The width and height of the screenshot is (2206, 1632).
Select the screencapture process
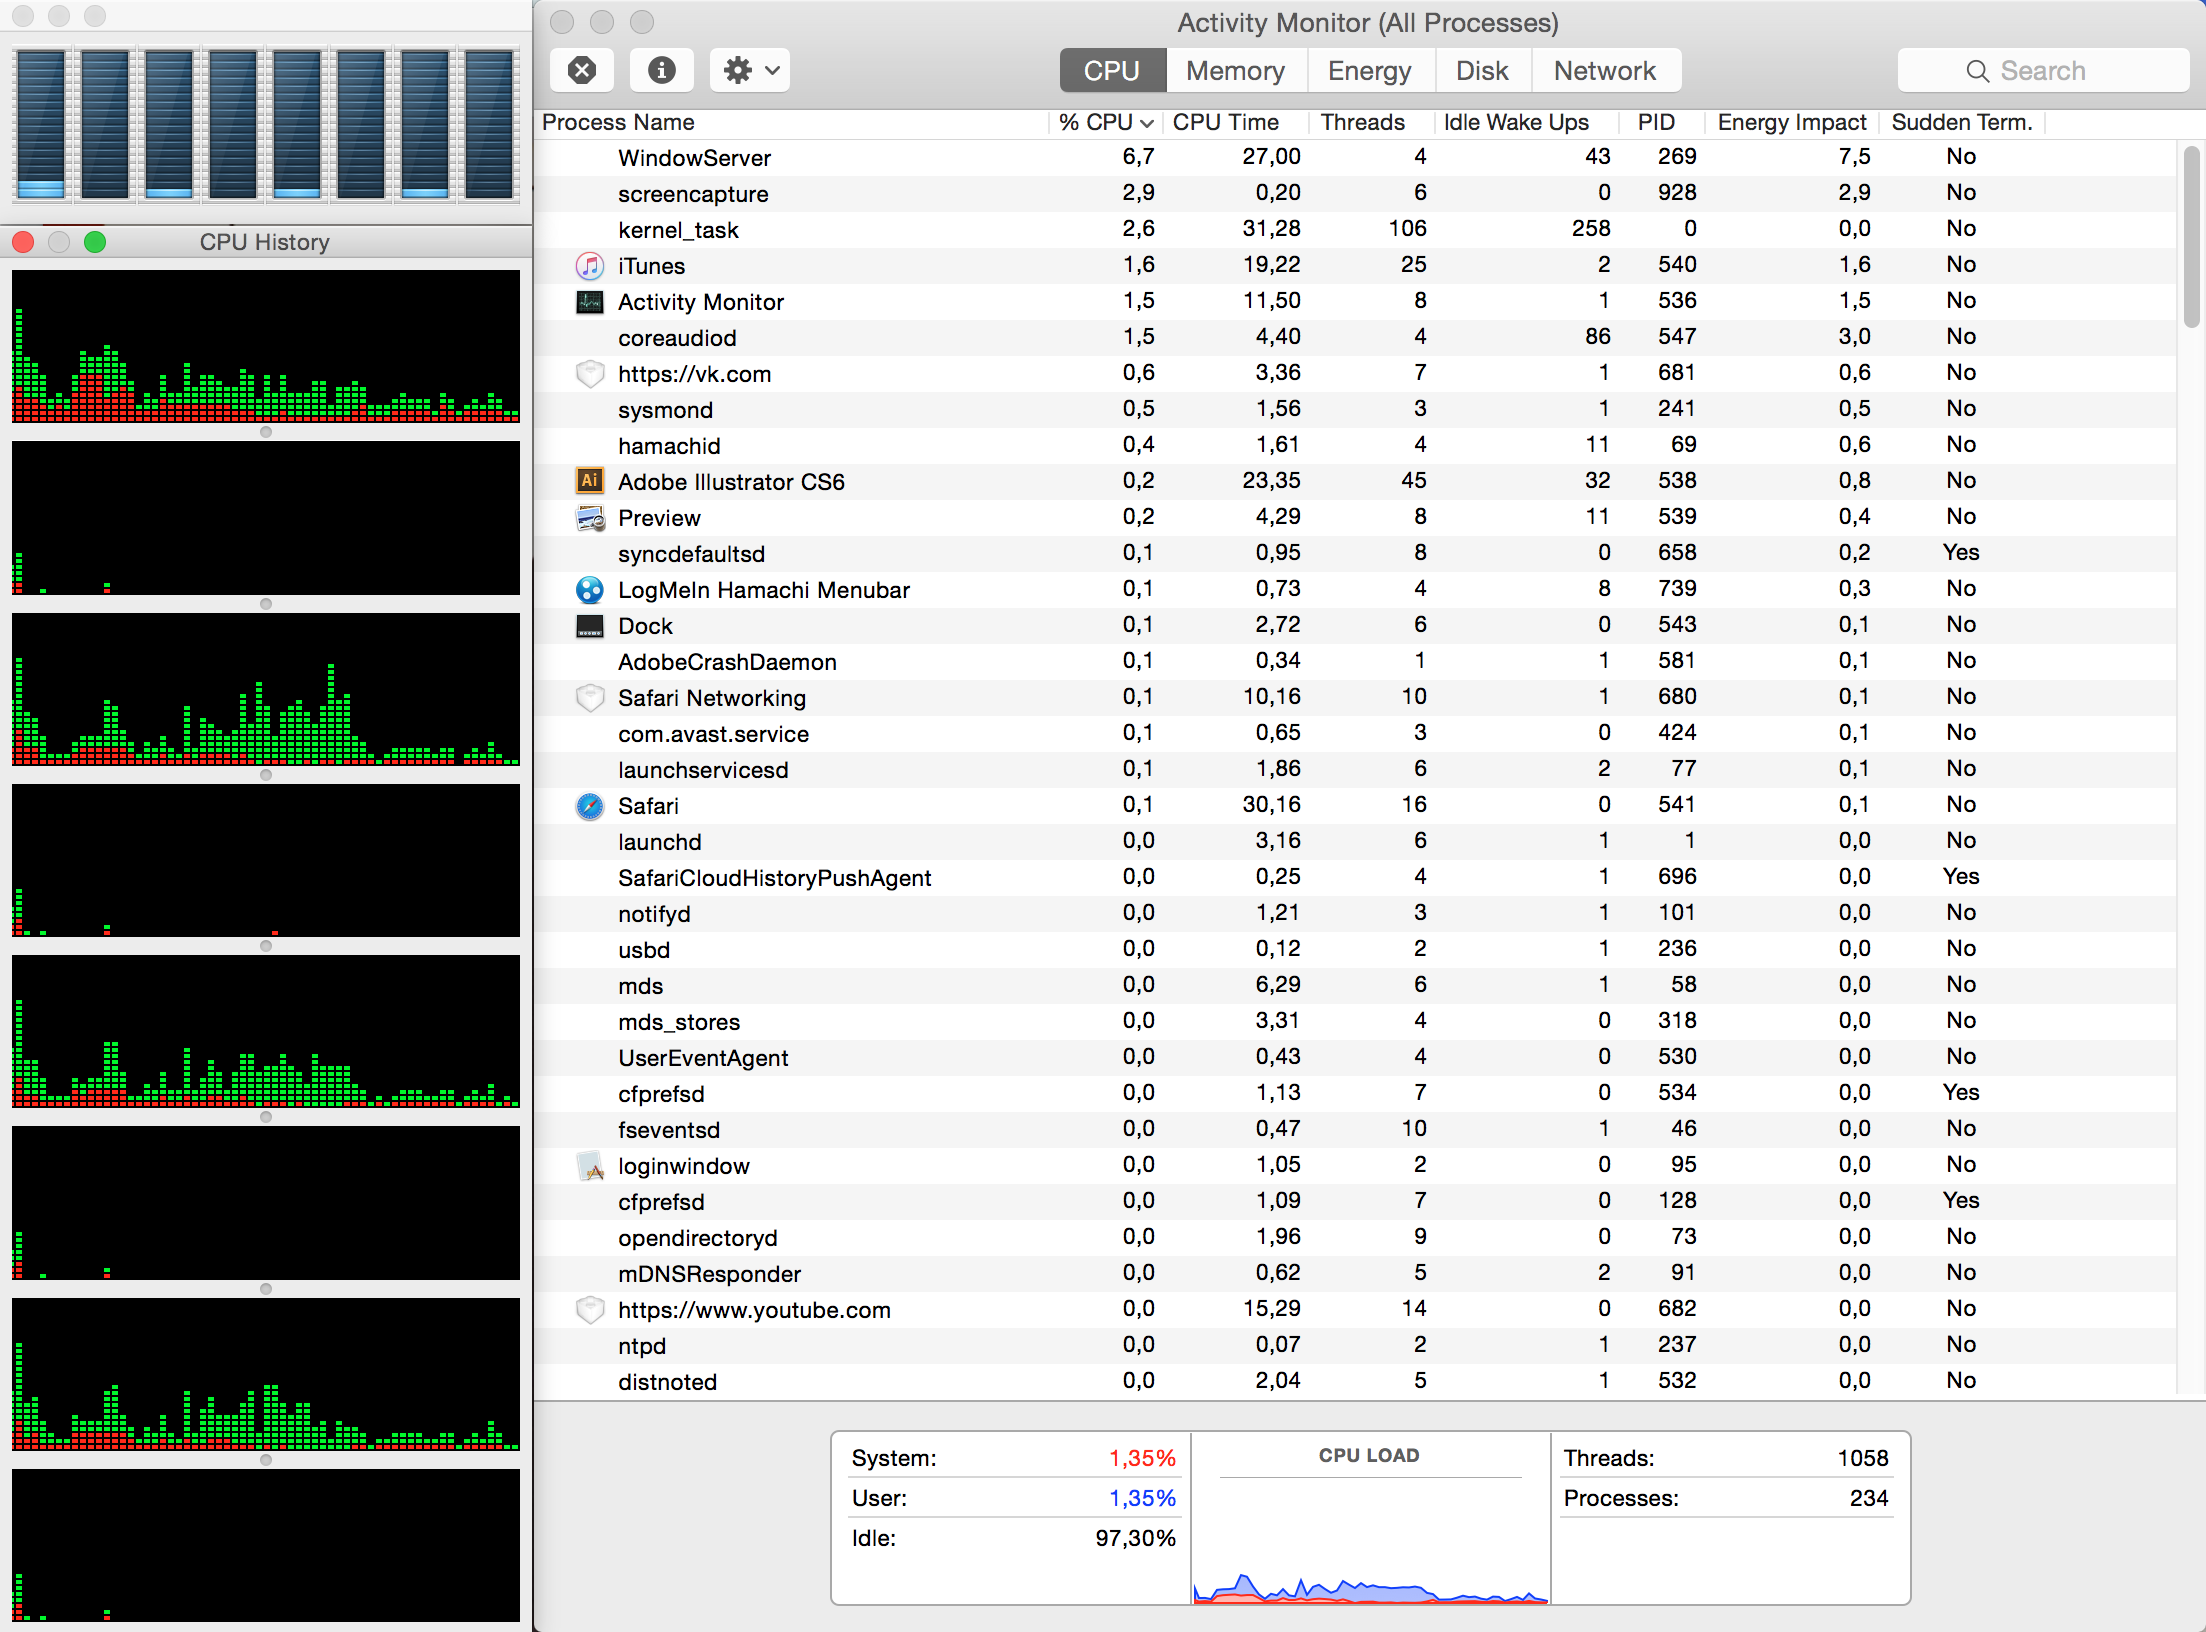pos(1355,193)
